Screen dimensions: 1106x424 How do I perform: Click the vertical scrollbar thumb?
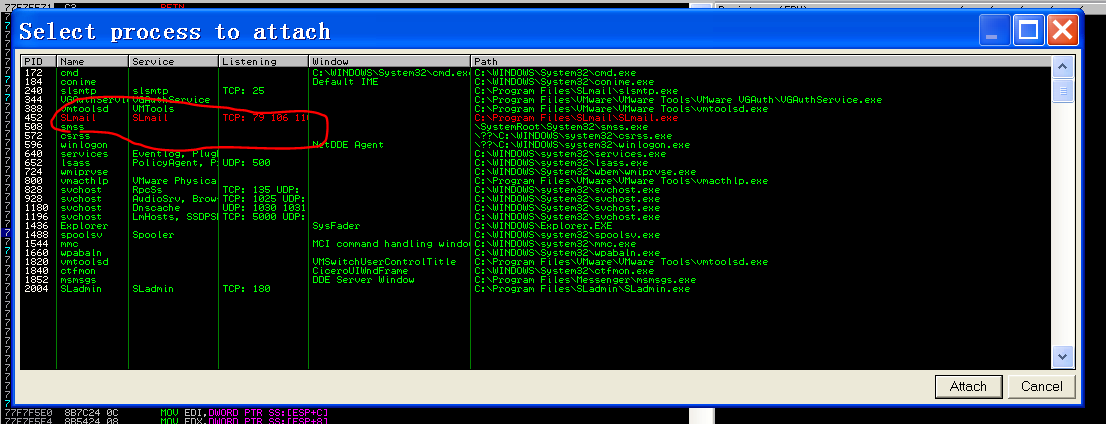tap(1062, 90)
